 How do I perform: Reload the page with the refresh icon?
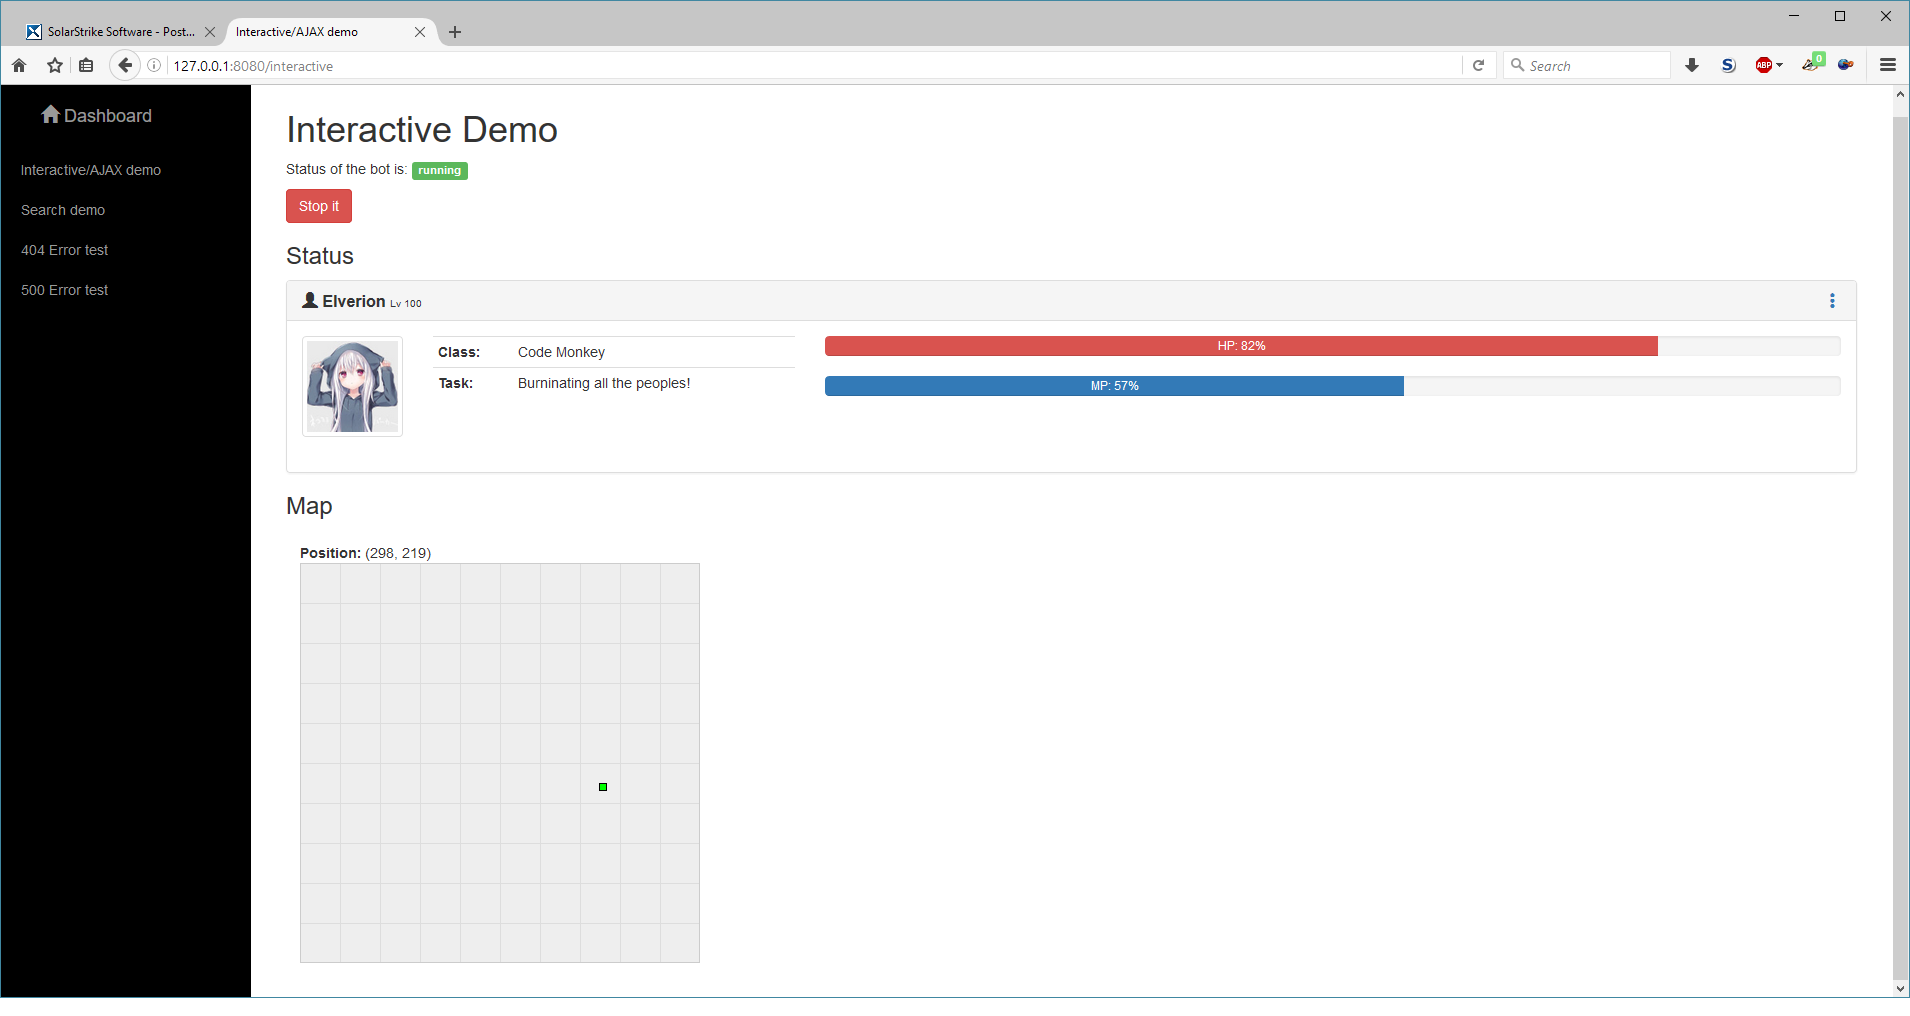coord(1478,66)
